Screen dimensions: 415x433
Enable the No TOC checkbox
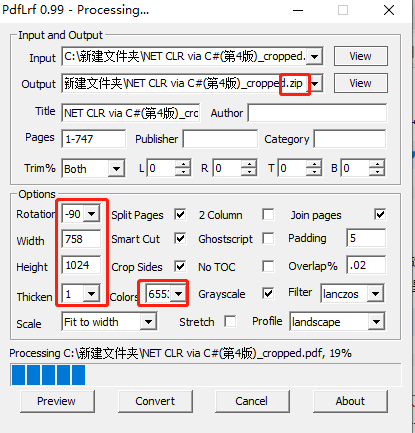pyautogui.click(x=268, y=266)
